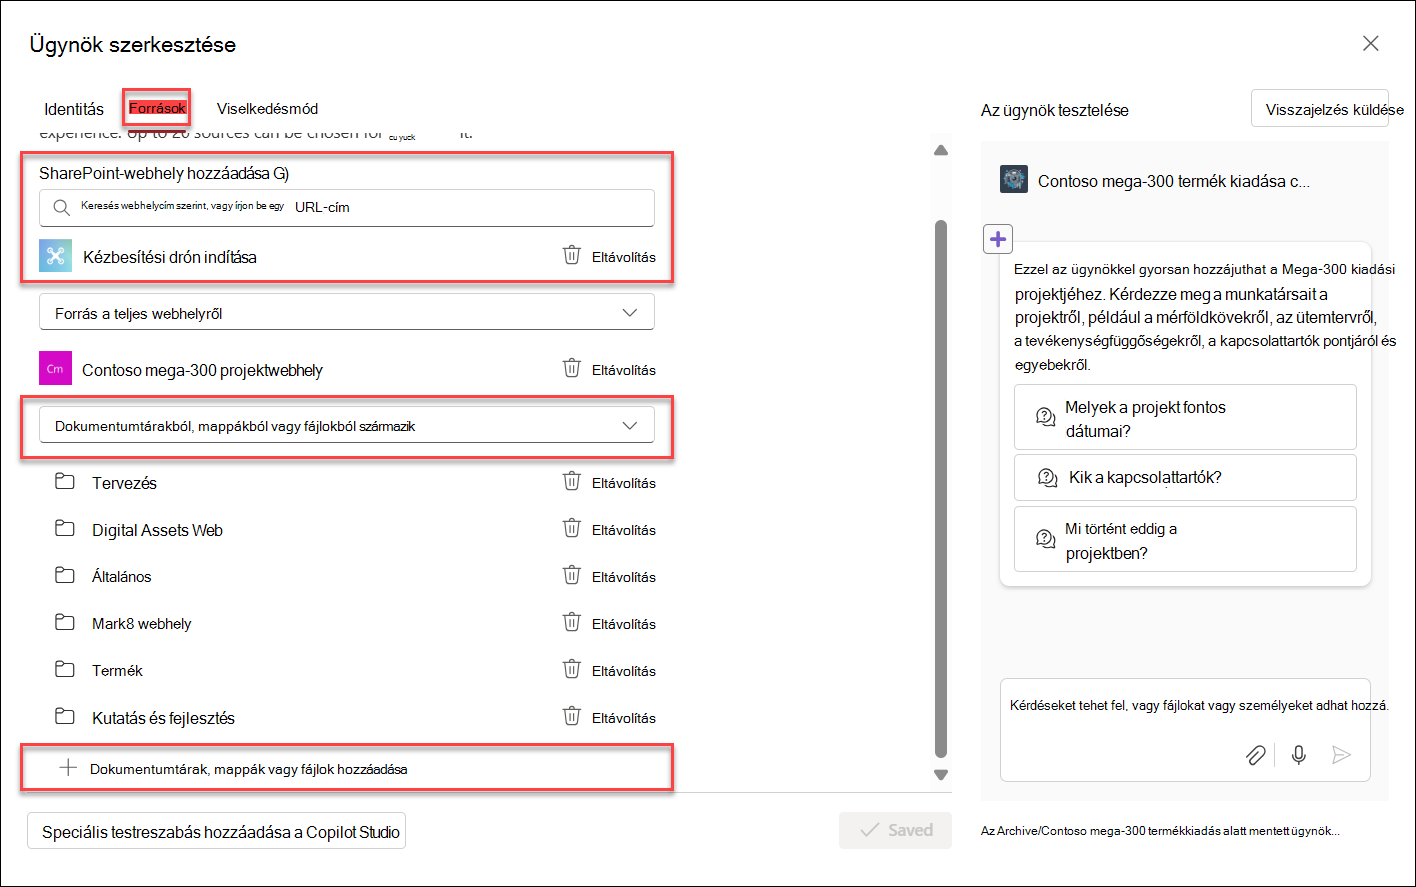Click the Eltávolítás label for Contoso mega-300 projektwebhely
Viewport: 1416px width, 887px height.
[x=624, y=370]
